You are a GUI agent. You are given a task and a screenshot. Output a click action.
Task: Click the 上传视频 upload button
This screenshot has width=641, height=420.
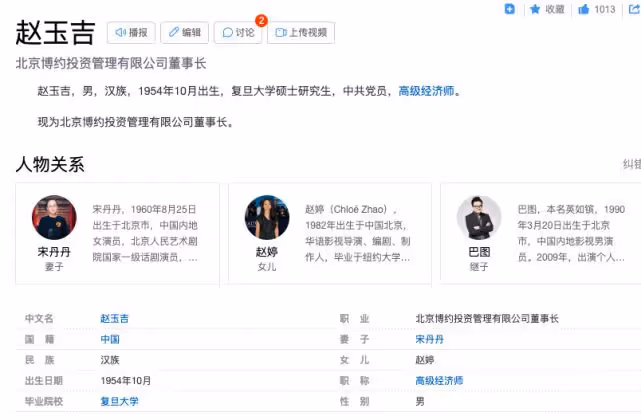tap(301, 33)
